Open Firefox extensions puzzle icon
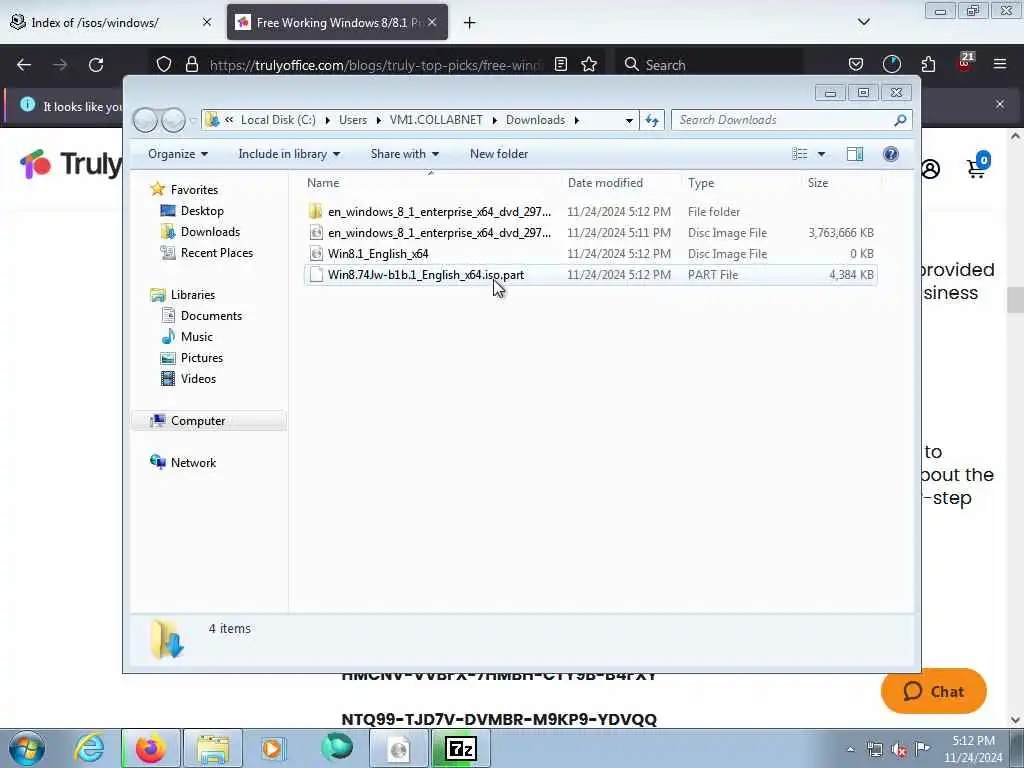The image size is (1024, 768). 928,64
